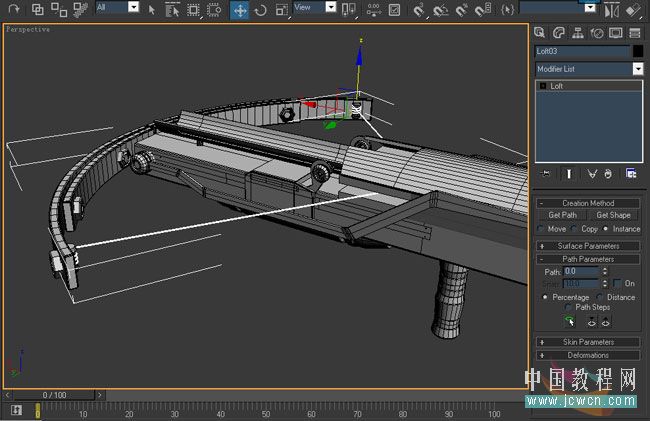Open the 'View' reference coordinate dropdown
Image resolution: width=650 pixels, height=421 pixels.
coord(331,7)
